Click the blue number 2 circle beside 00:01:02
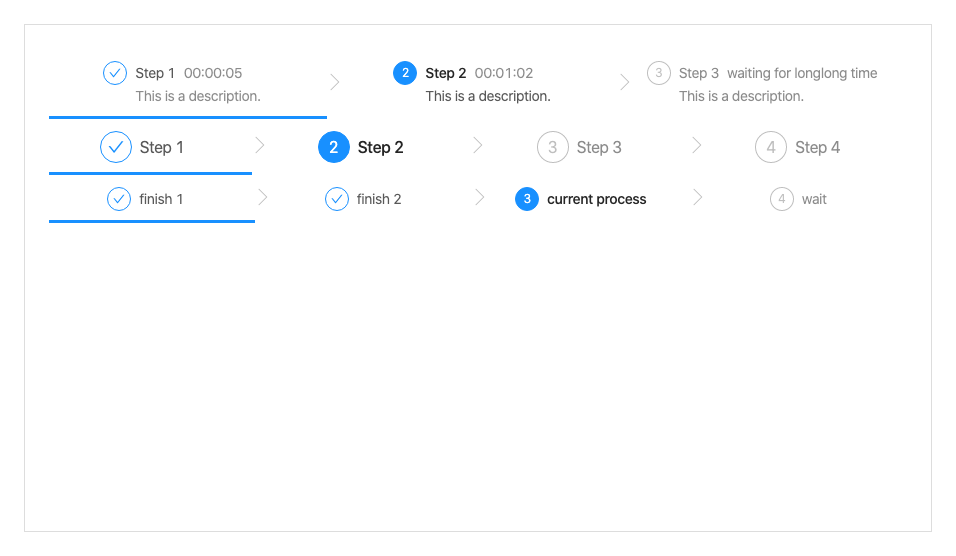 [x=405, y=73]
